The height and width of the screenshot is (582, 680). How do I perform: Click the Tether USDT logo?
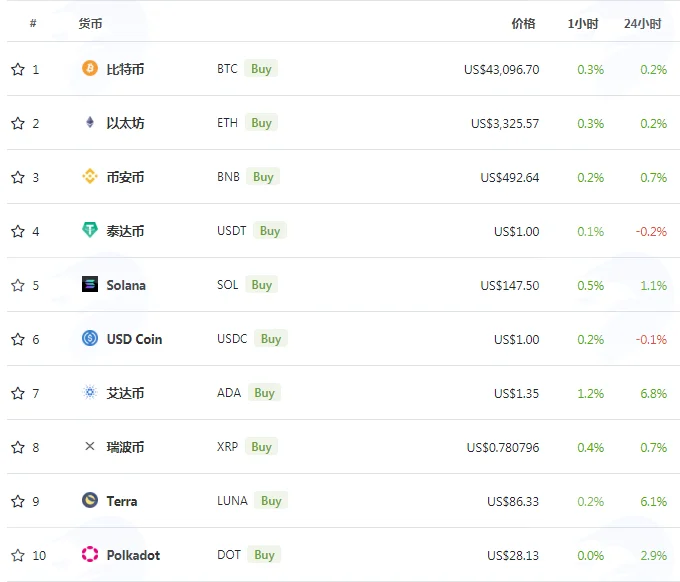click(90, 230)
